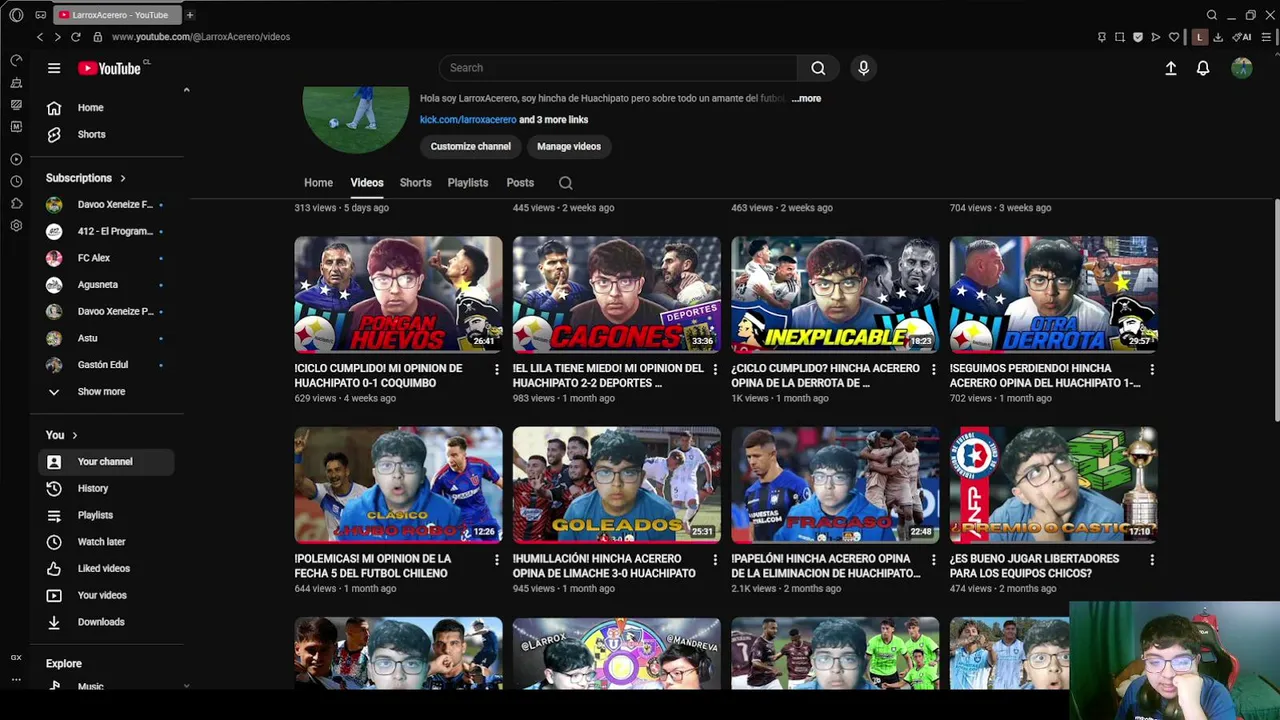Open the account avatar menu

1242,68
